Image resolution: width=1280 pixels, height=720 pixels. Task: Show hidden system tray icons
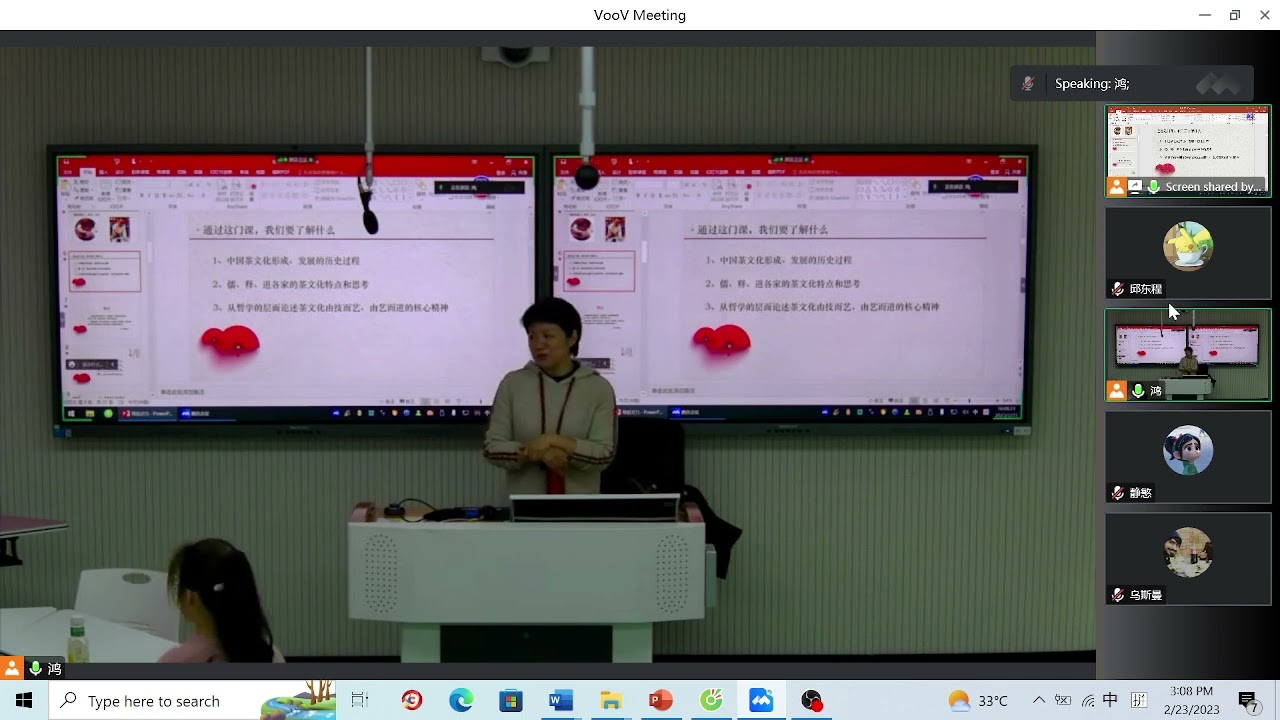tap(1039, 700)
